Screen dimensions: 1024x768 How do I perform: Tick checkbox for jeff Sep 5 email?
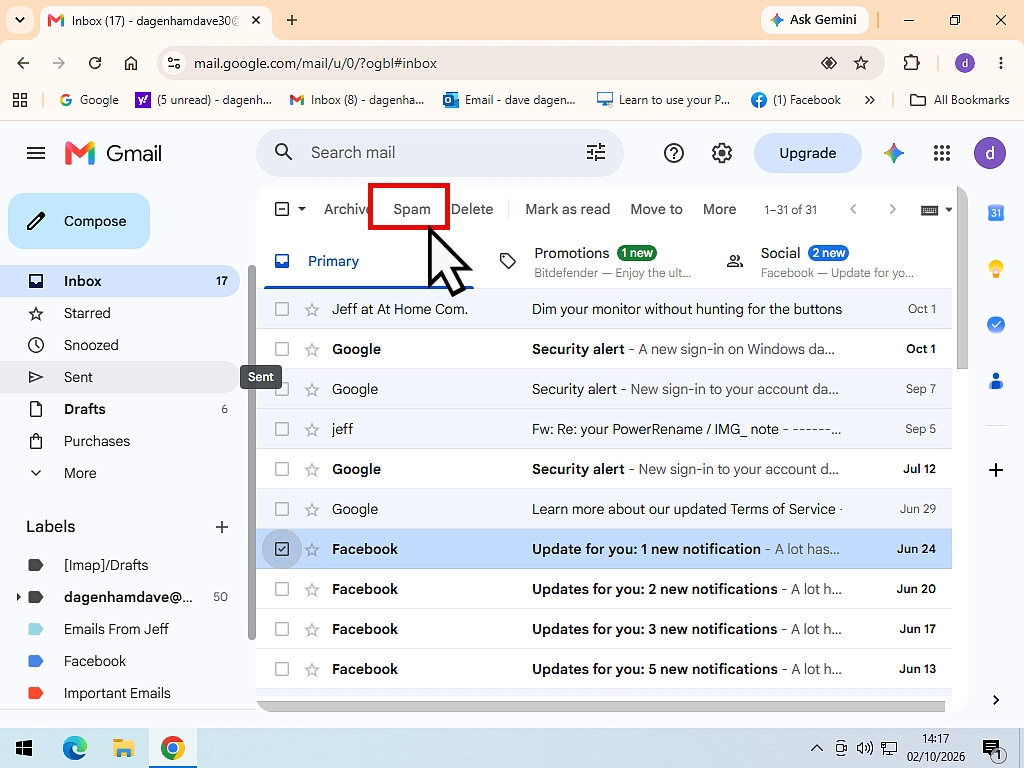tap(281, 429)
